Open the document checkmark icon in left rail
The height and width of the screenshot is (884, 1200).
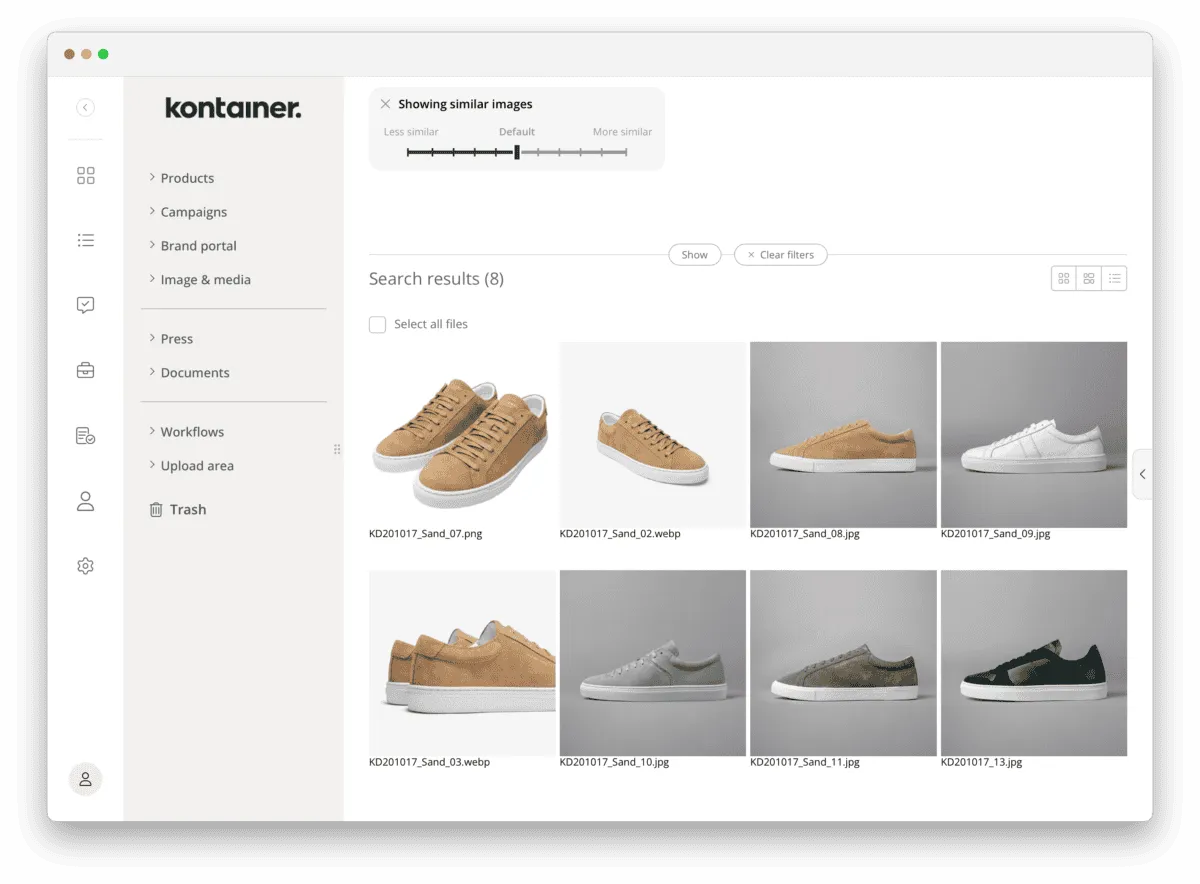86,436
